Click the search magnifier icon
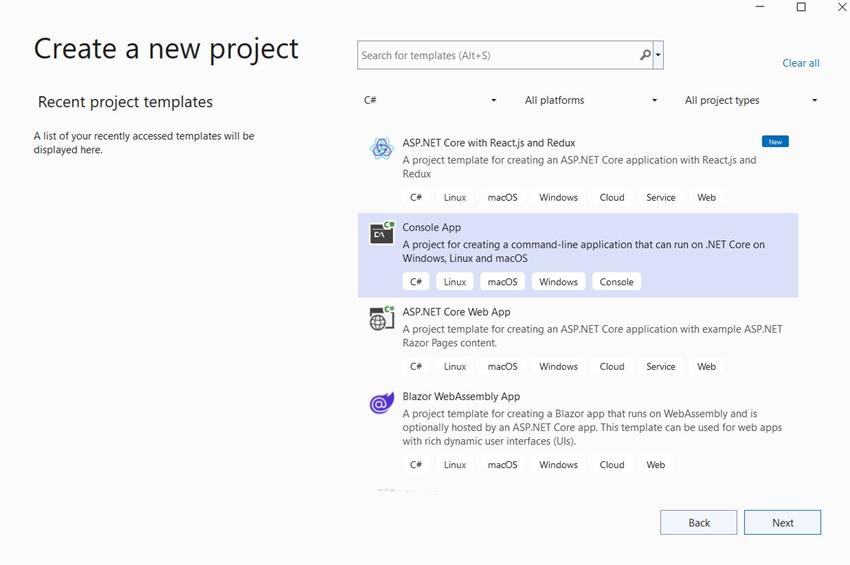 [645, 55]
